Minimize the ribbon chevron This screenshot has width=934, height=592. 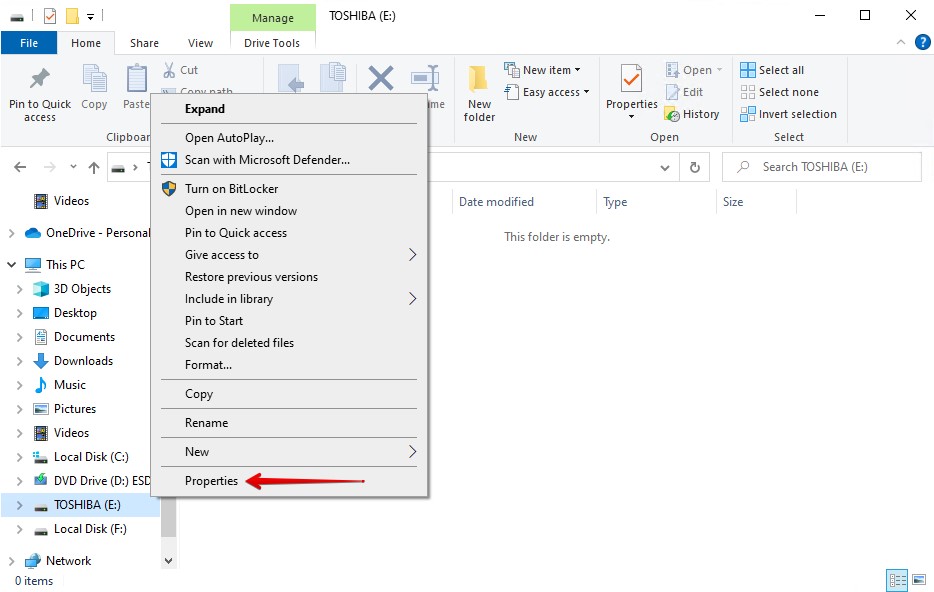point(901,42)
